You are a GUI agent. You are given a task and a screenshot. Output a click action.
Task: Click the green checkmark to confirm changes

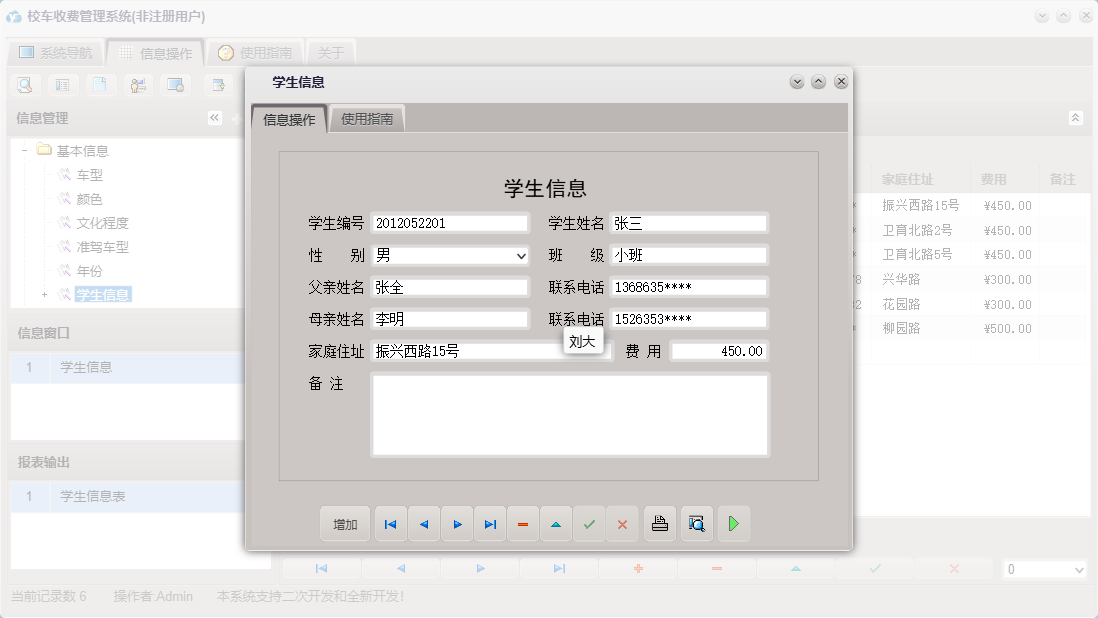click(x=589, y=523)
